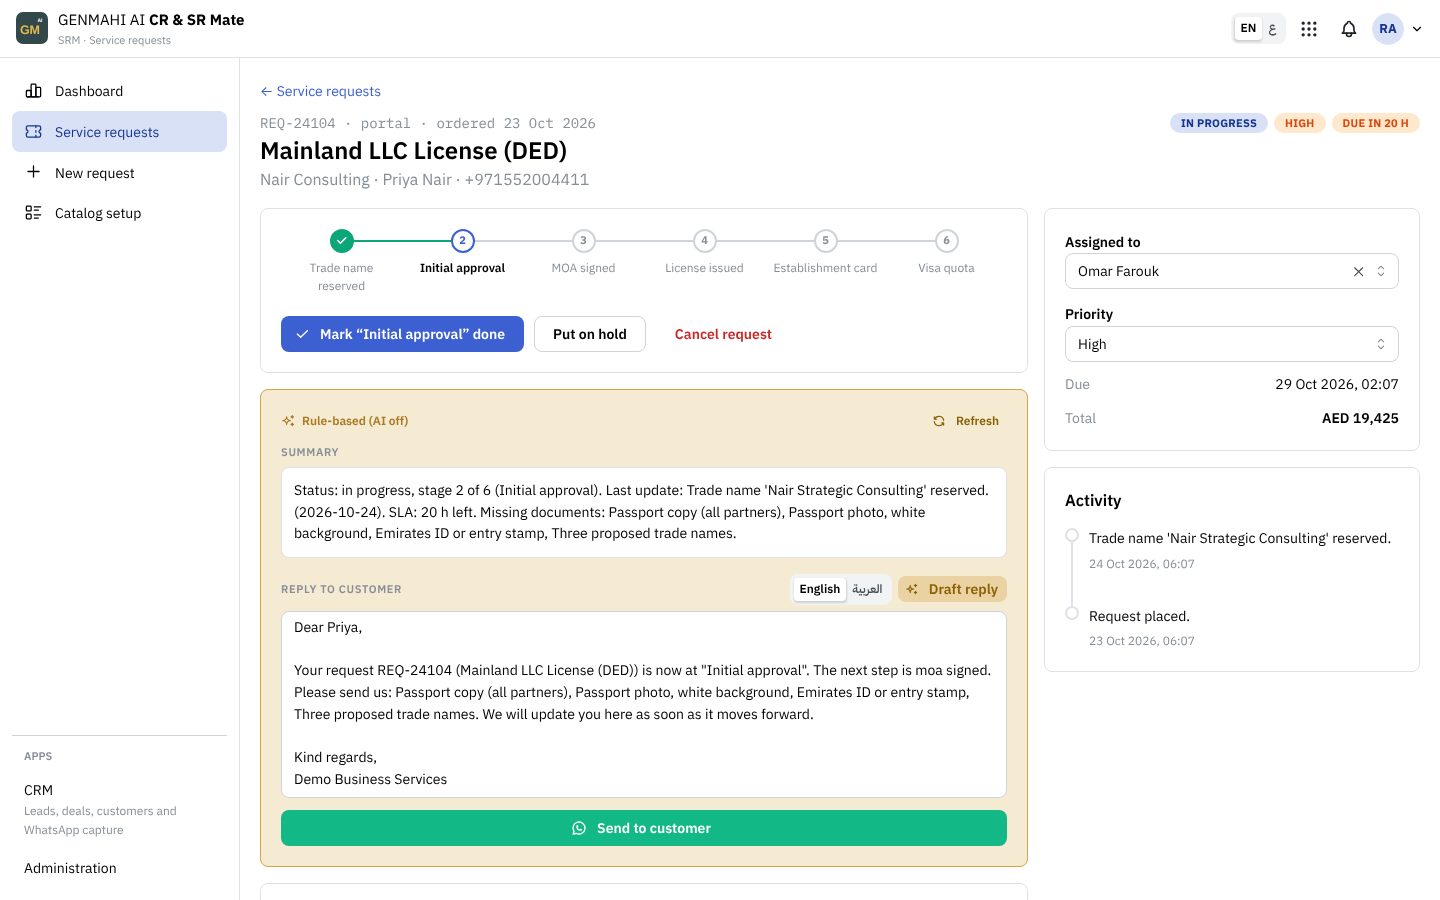Select step 3 MOA signed

point(583,241)
